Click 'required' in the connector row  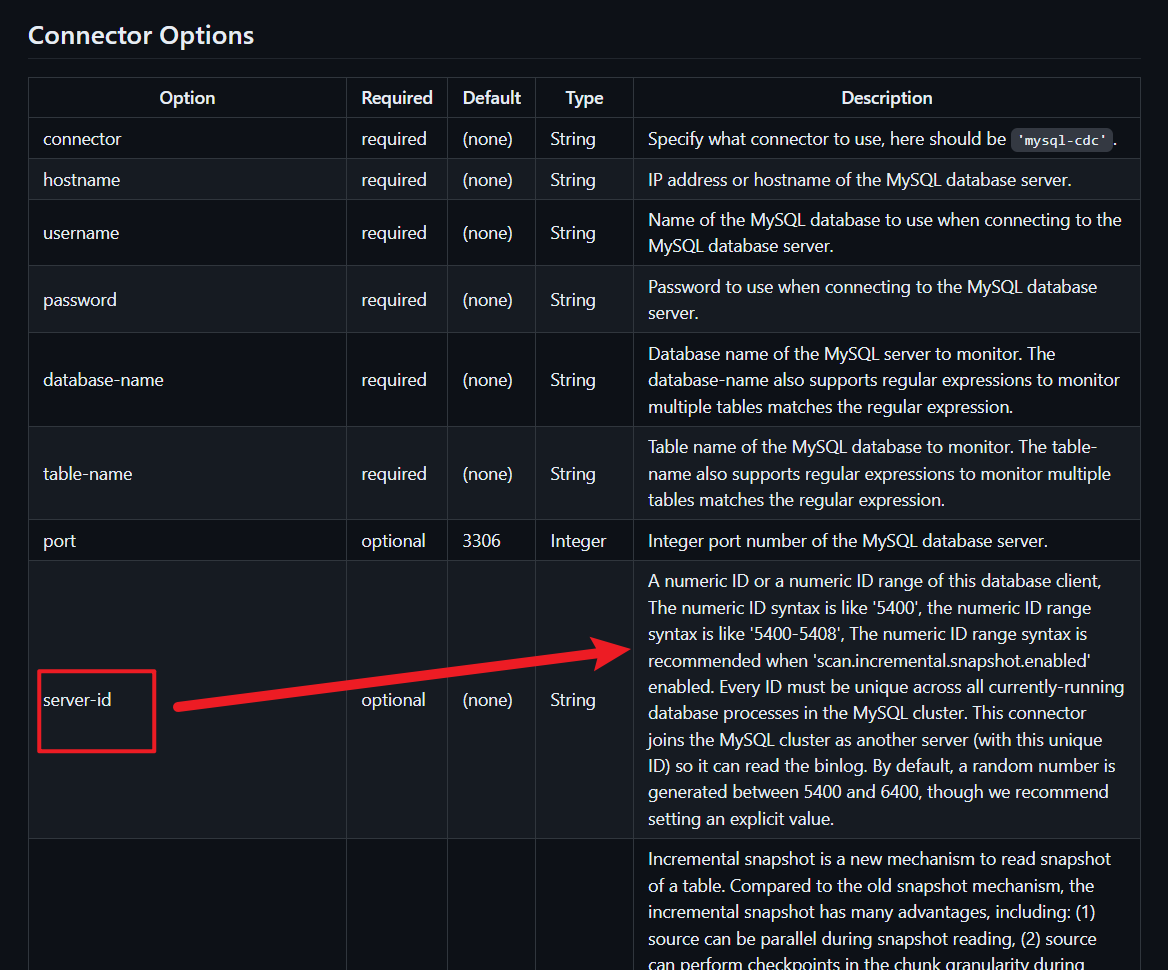tap(393, 139)
